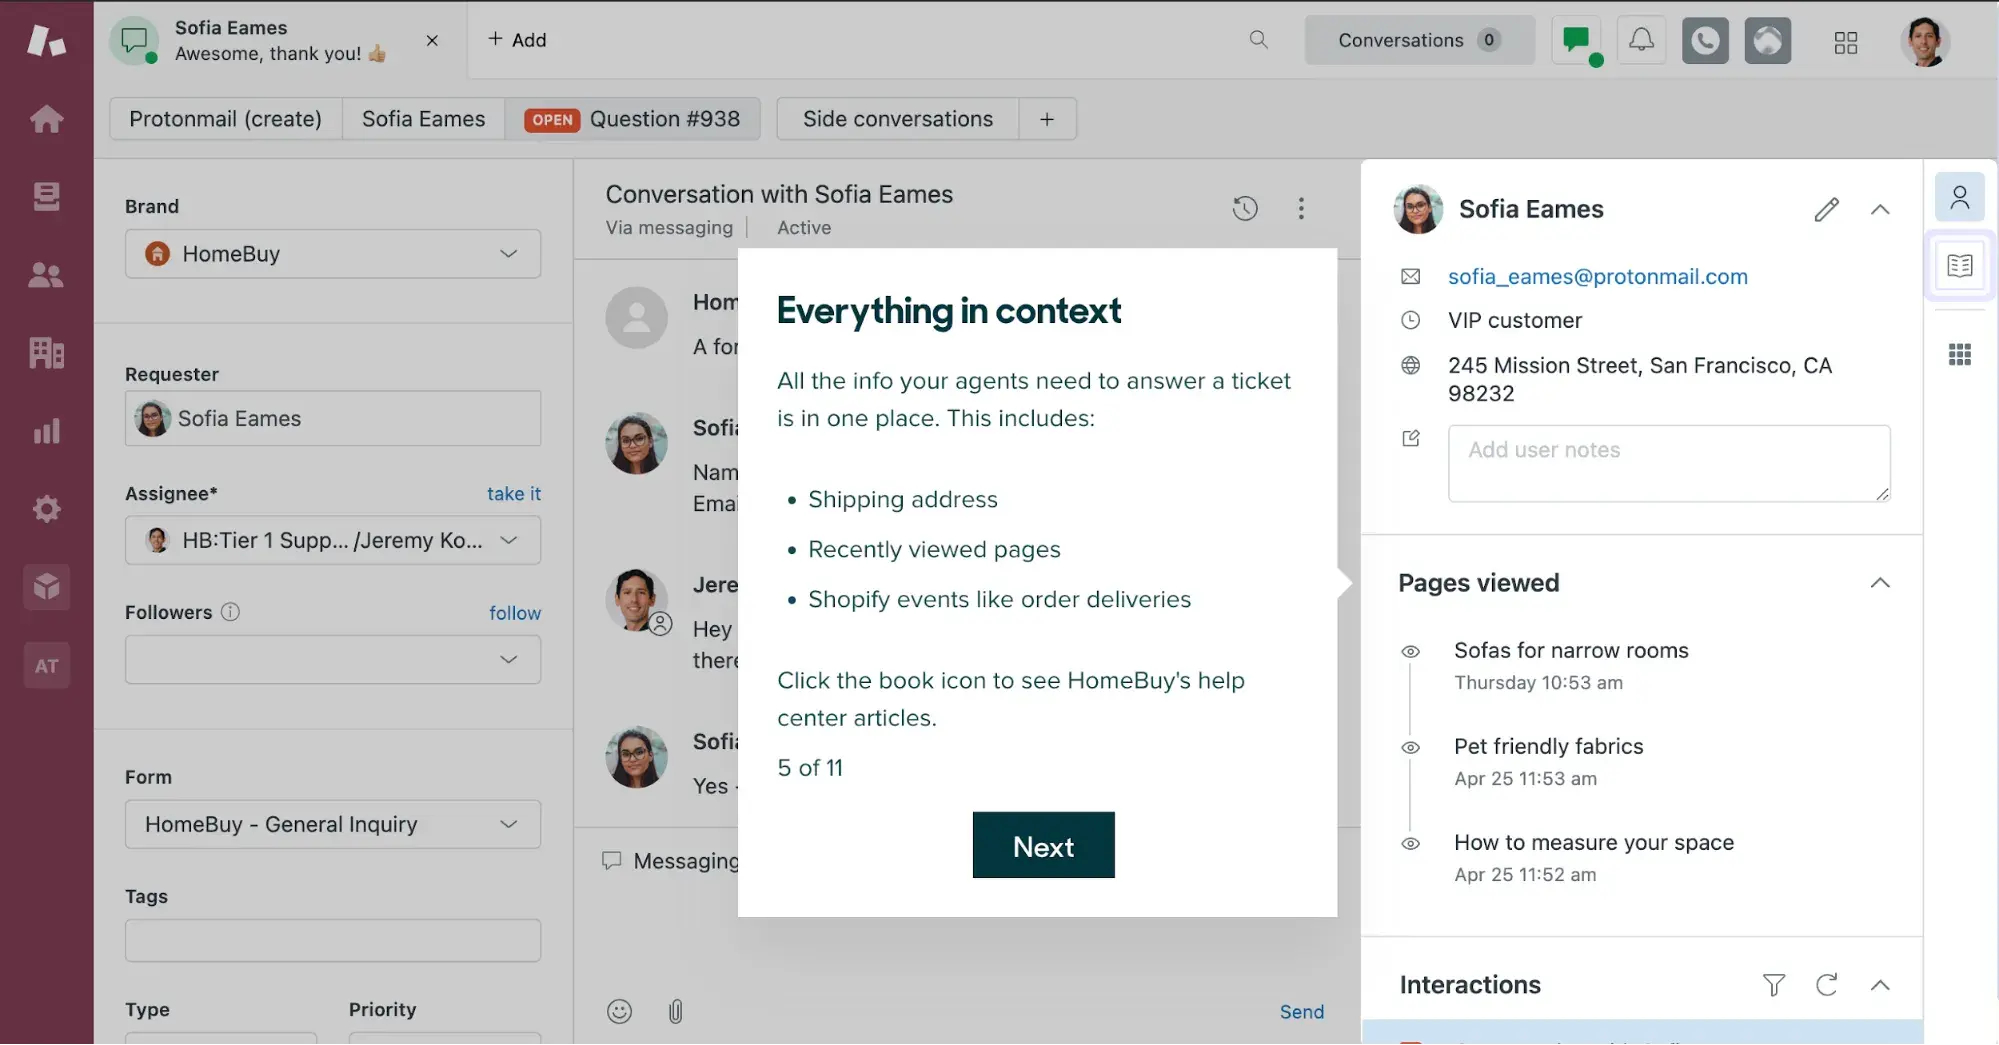Click the take it link
The width and height of the screenshot is (1999, 1045).
point(513,494)
